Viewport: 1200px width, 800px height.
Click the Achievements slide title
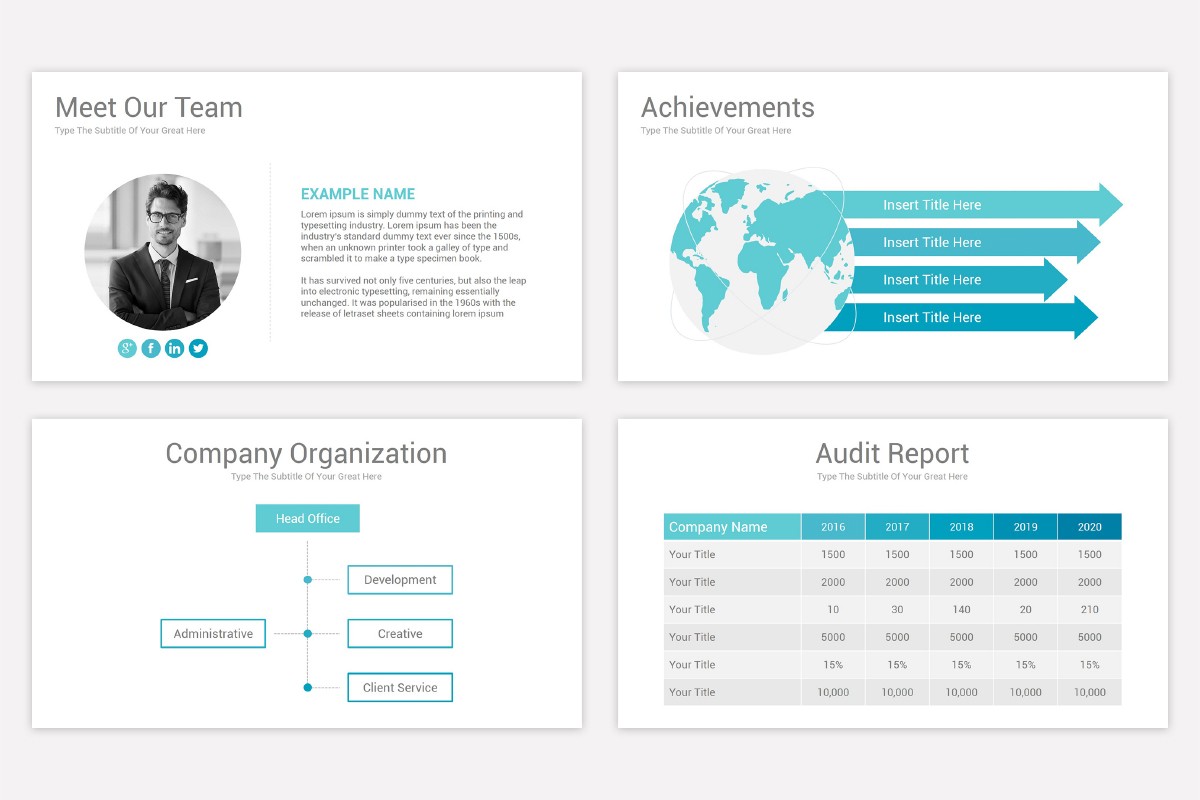pos(727,108)
